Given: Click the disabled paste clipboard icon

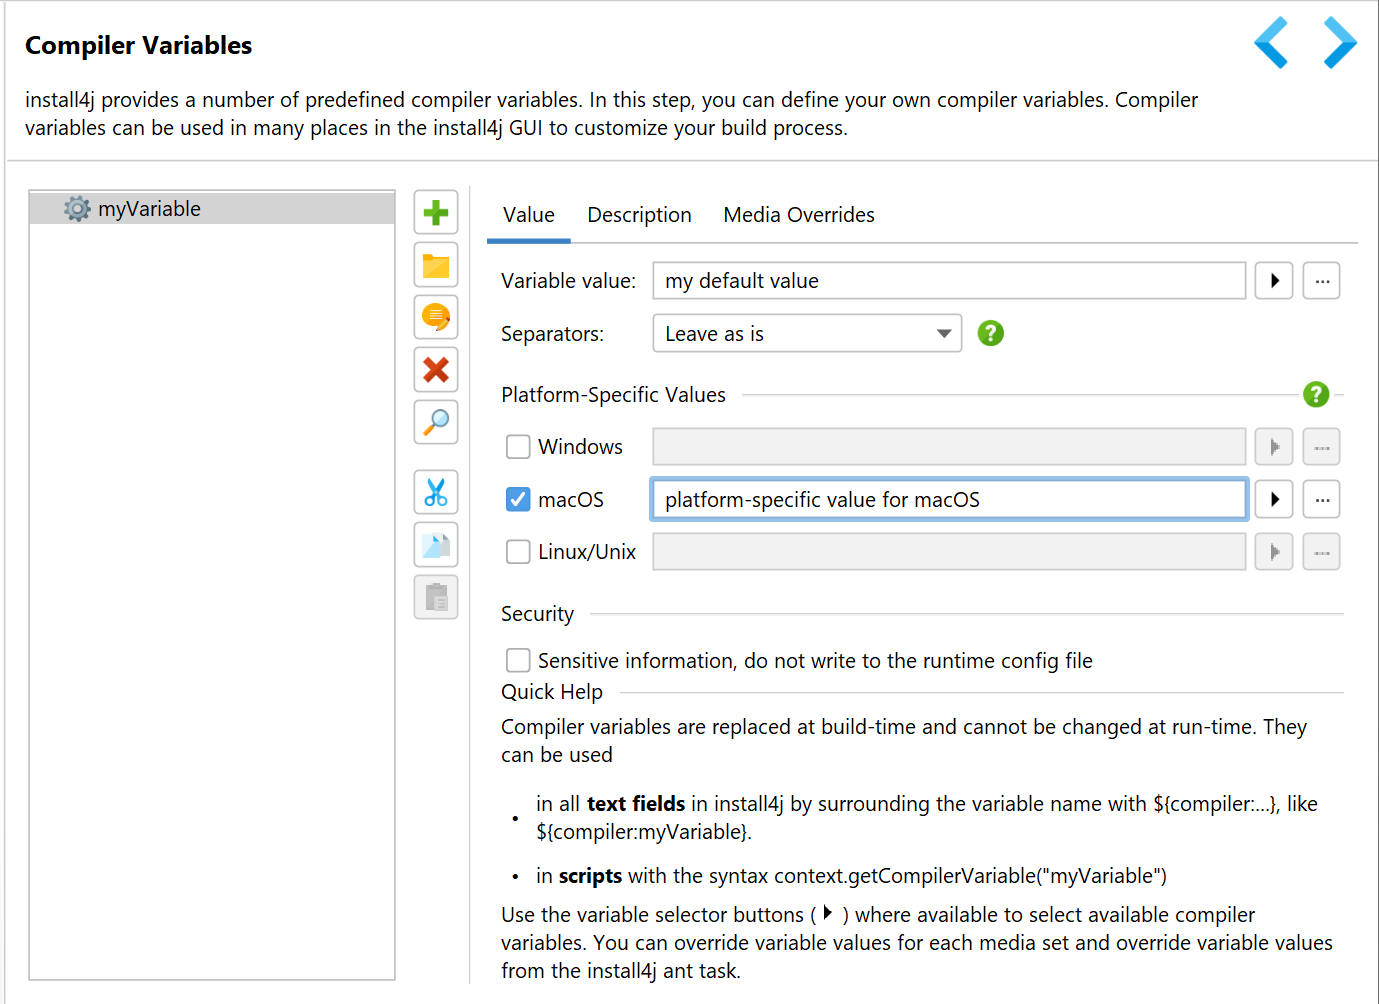Looking at the screenshot, I should 436,597.
